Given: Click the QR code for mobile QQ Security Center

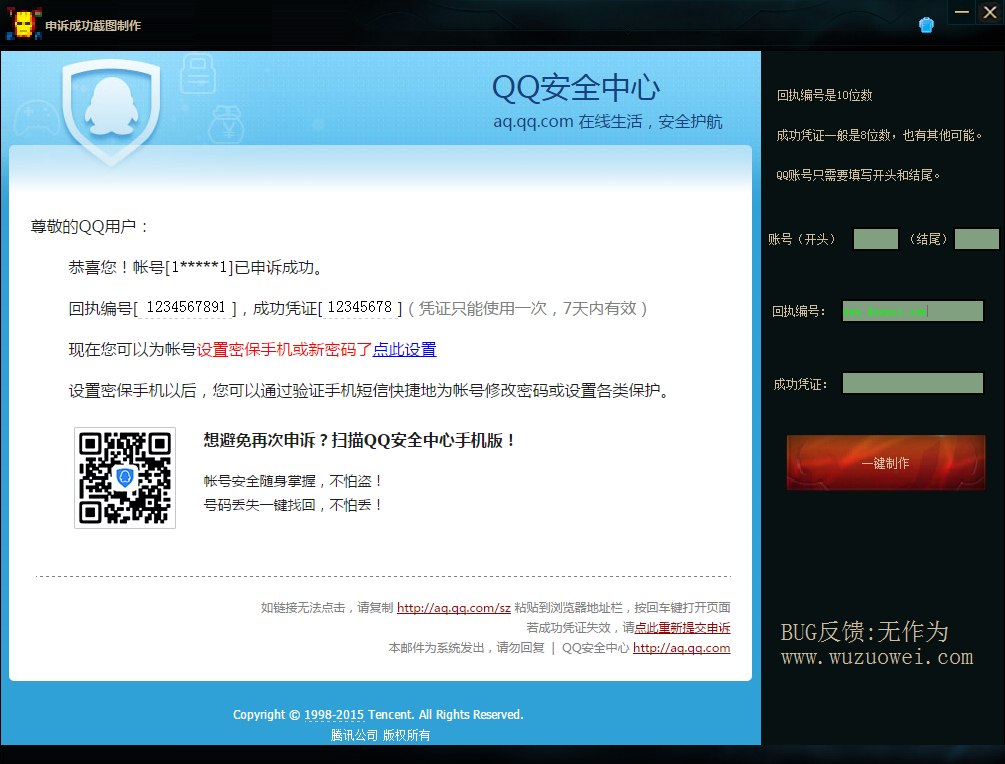Looking at the screenshot, I should point(124,477).
